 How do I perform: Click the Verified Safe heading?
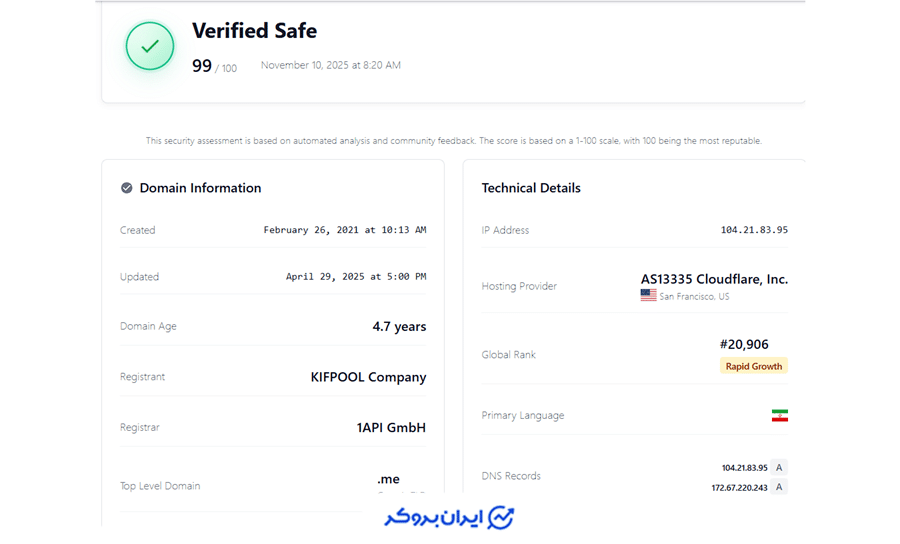(254, 31)
